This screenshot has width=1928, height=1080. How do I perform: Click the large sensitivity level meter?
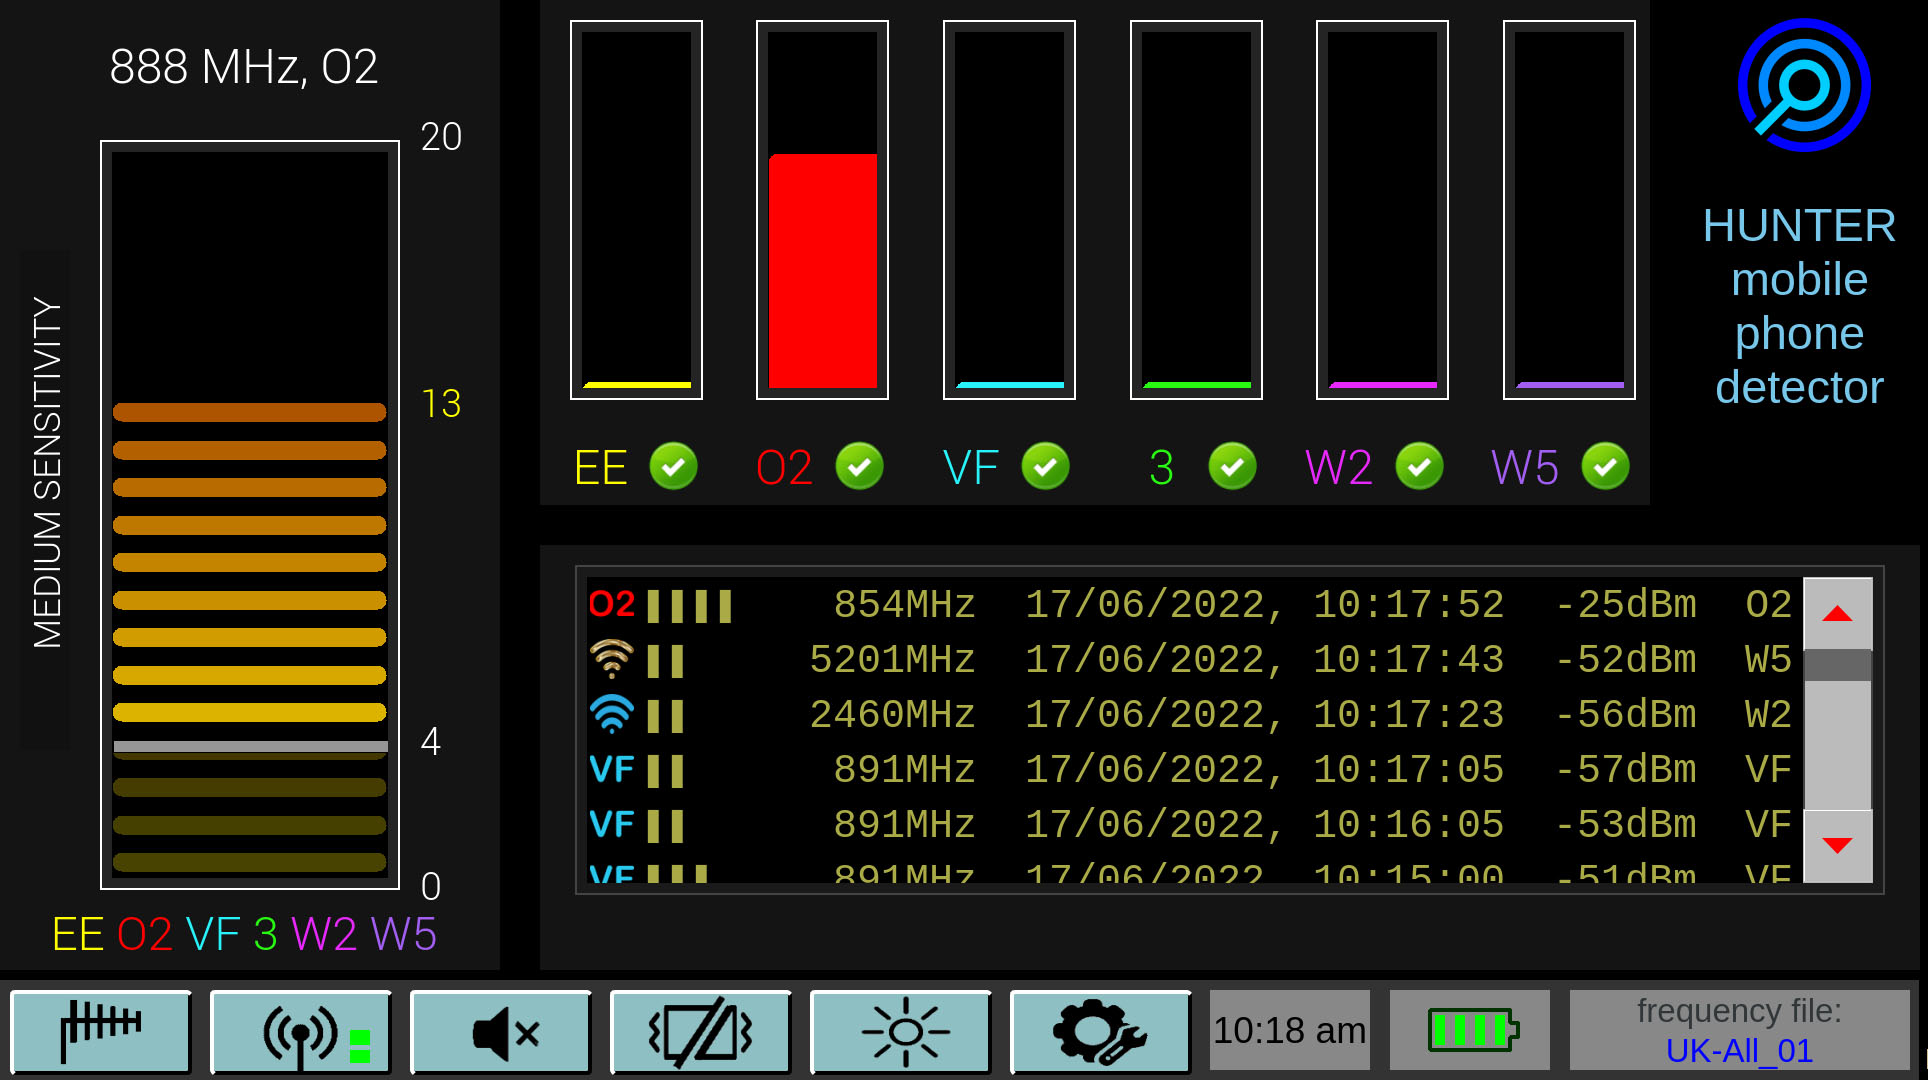(x=250, y=515)
